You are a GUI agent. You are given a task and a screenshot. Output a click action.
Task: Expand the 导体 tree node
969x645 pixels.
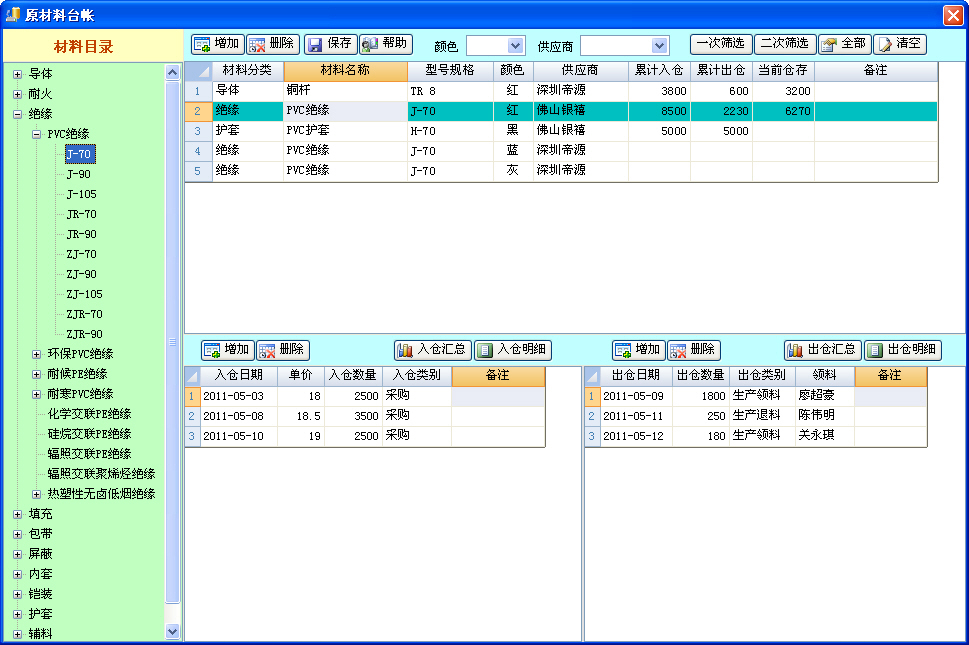[x=17, y=74]
